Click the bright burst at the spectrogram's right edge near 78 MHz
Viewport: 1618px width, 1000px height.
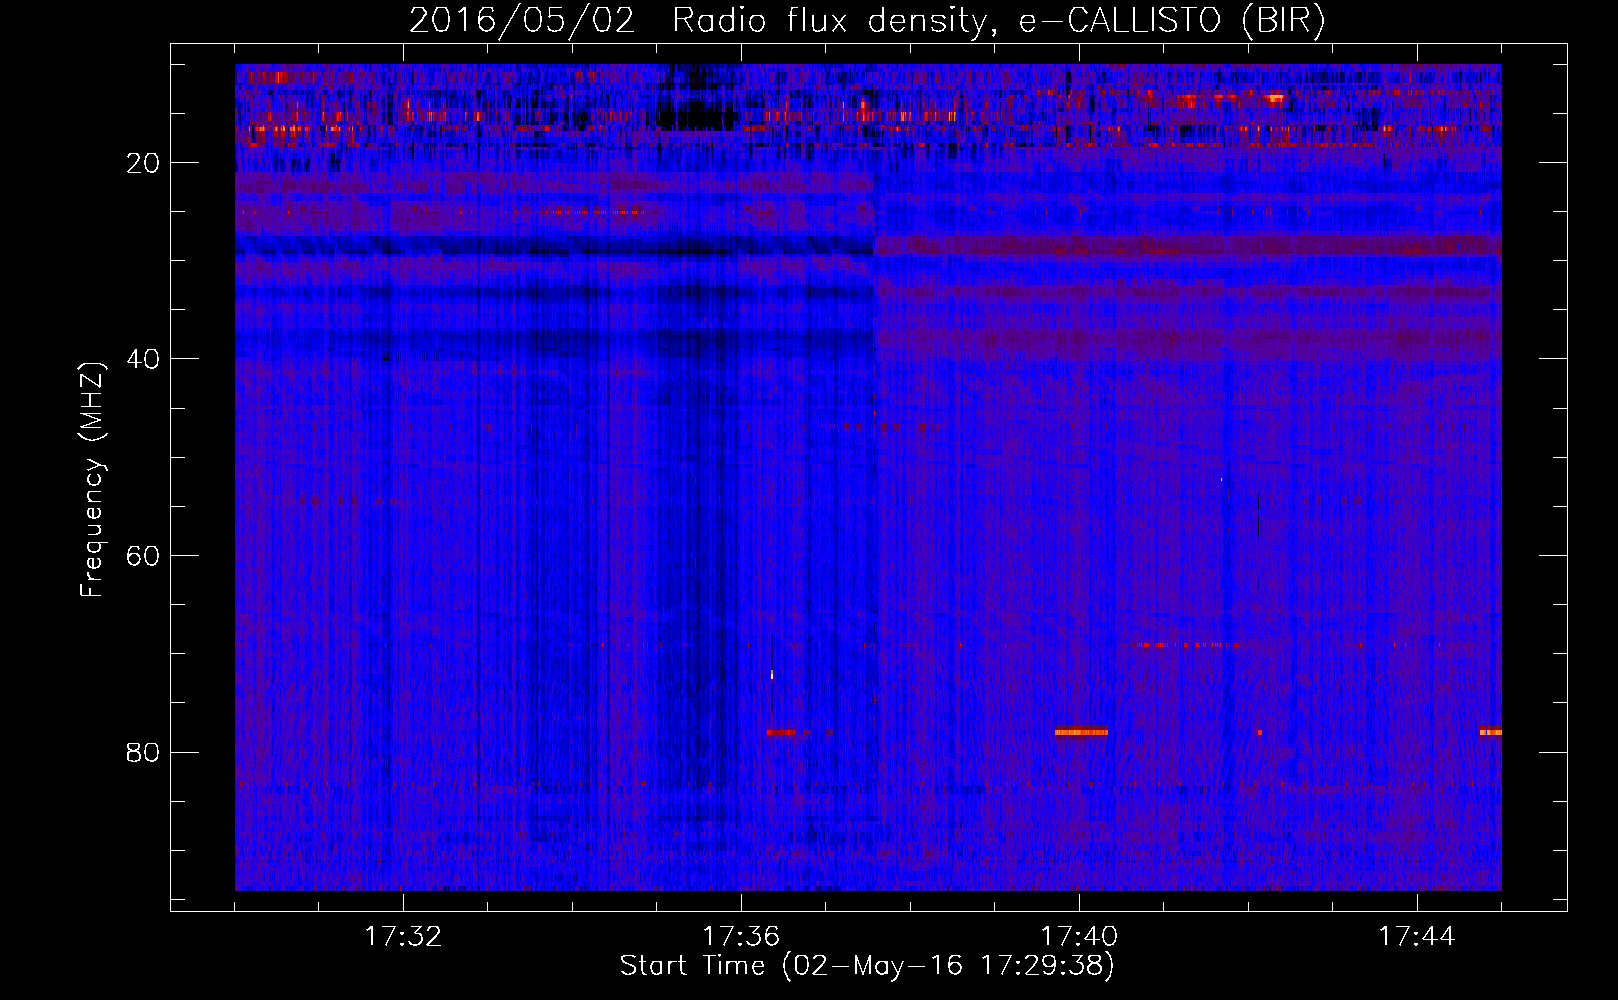click(x=1490, y=732)
